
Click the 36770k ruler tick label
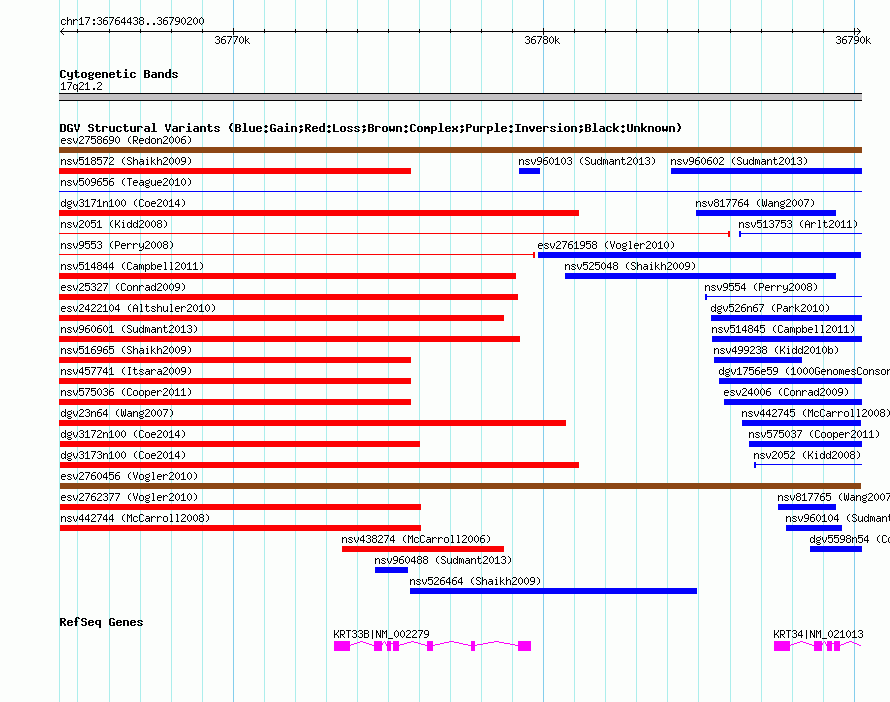tap(232, 40)
